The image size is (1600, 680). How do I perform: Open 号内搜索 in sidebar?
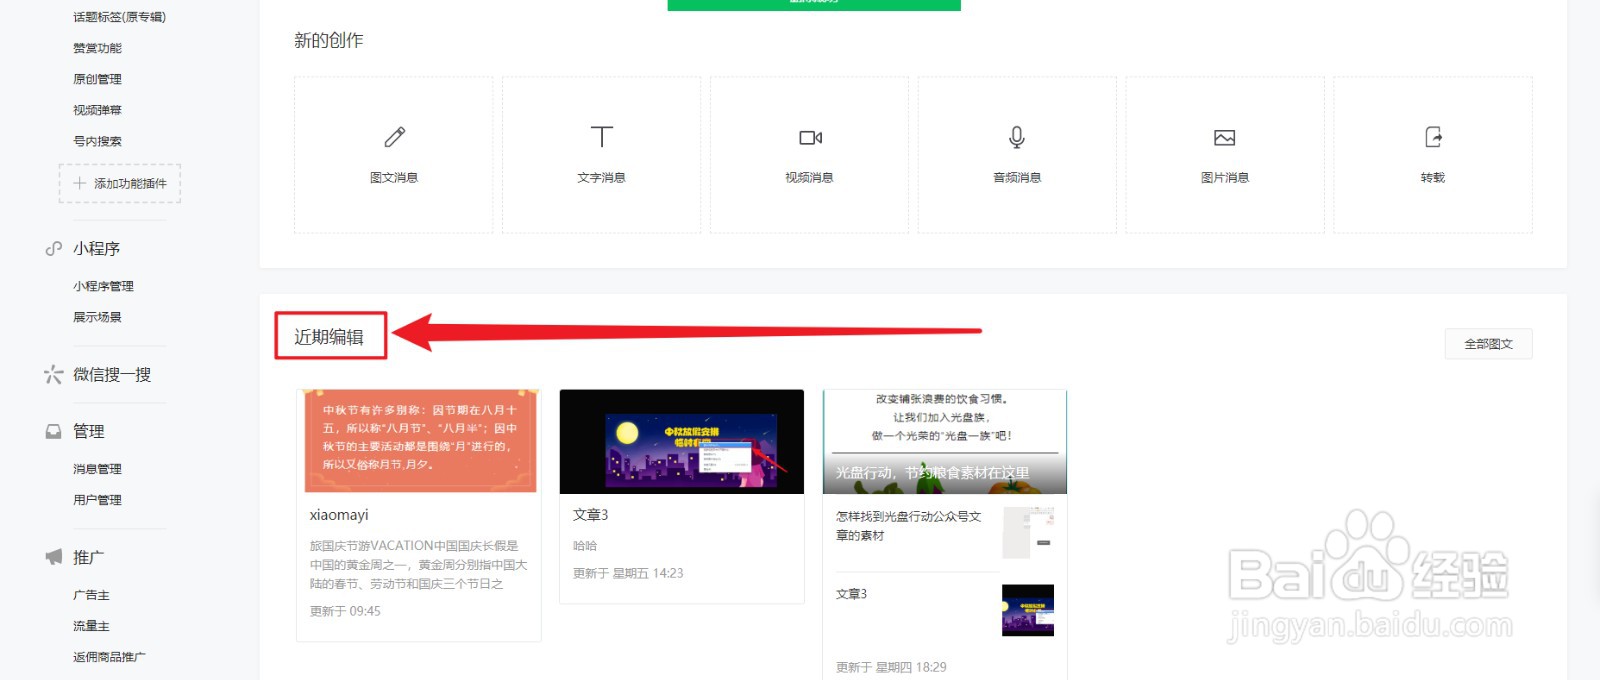click(97, 141)
